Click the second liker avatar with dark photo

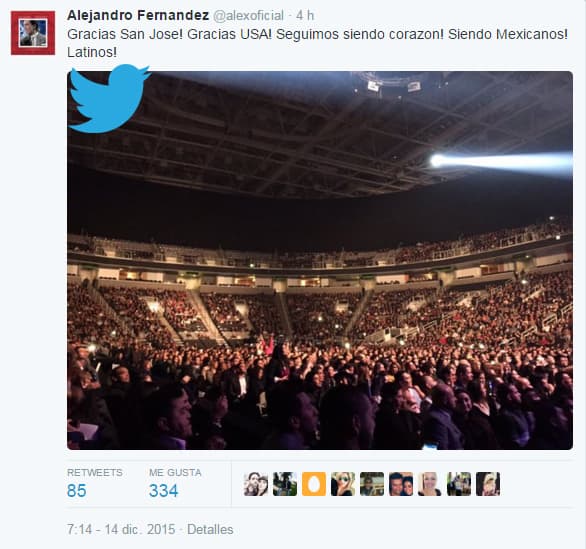point(285,484)
